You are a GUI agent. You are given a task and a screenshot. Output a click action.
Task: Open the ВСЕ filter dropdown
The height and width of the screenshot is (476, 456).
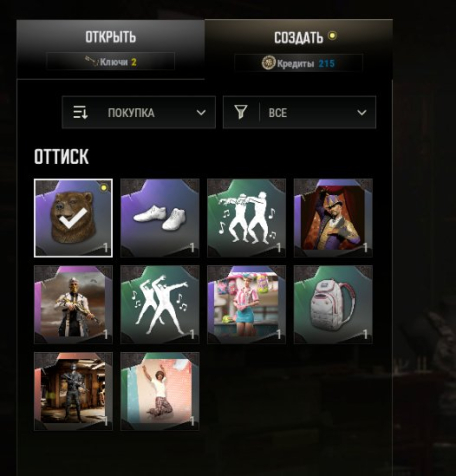click(299, 113)
